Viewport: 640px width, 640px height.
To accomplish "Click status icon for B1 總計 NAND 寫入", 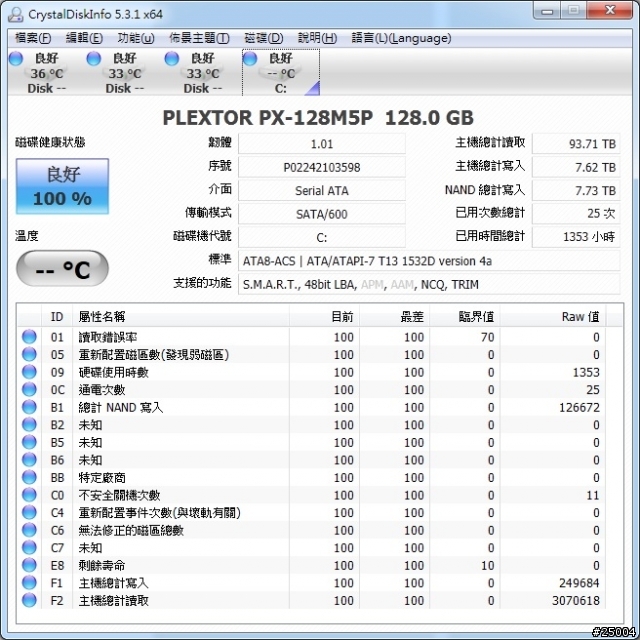I will (29, 407).
